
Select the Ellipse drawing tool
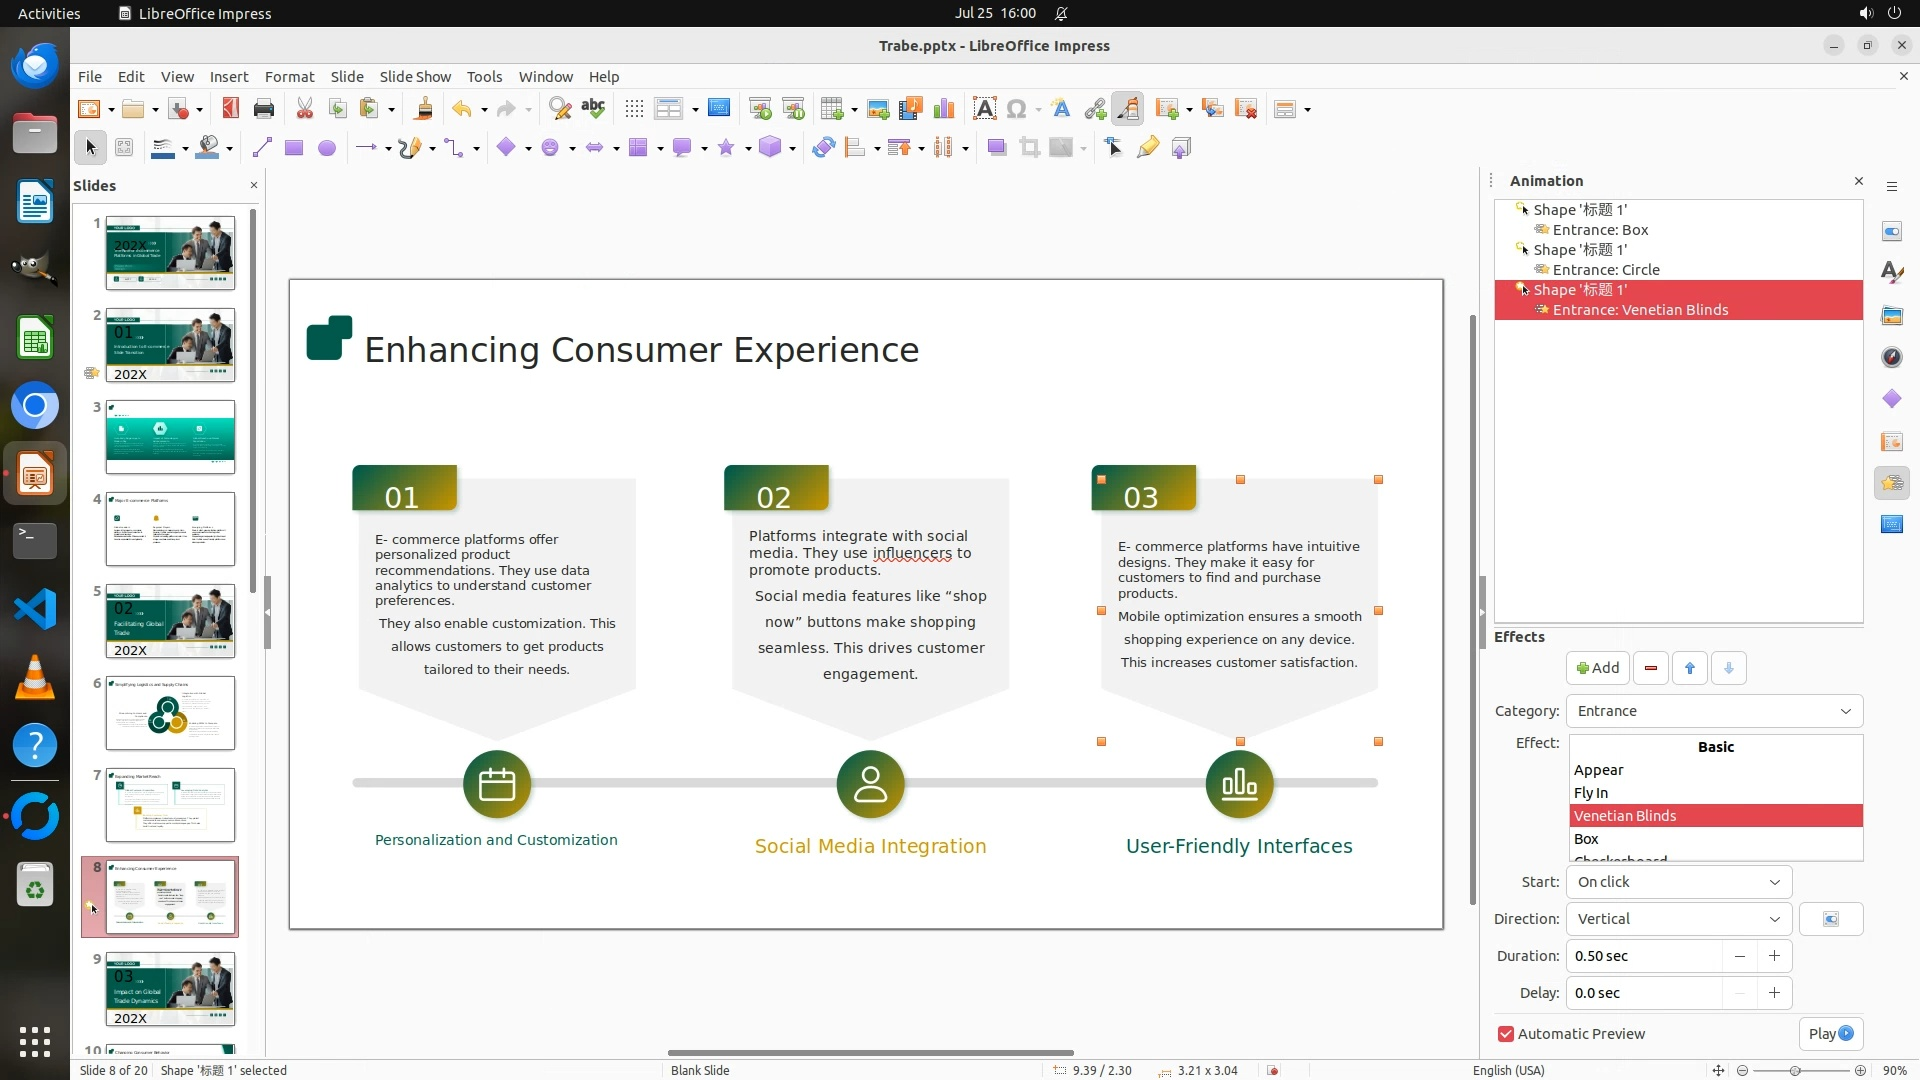click(x=326, y=148)
